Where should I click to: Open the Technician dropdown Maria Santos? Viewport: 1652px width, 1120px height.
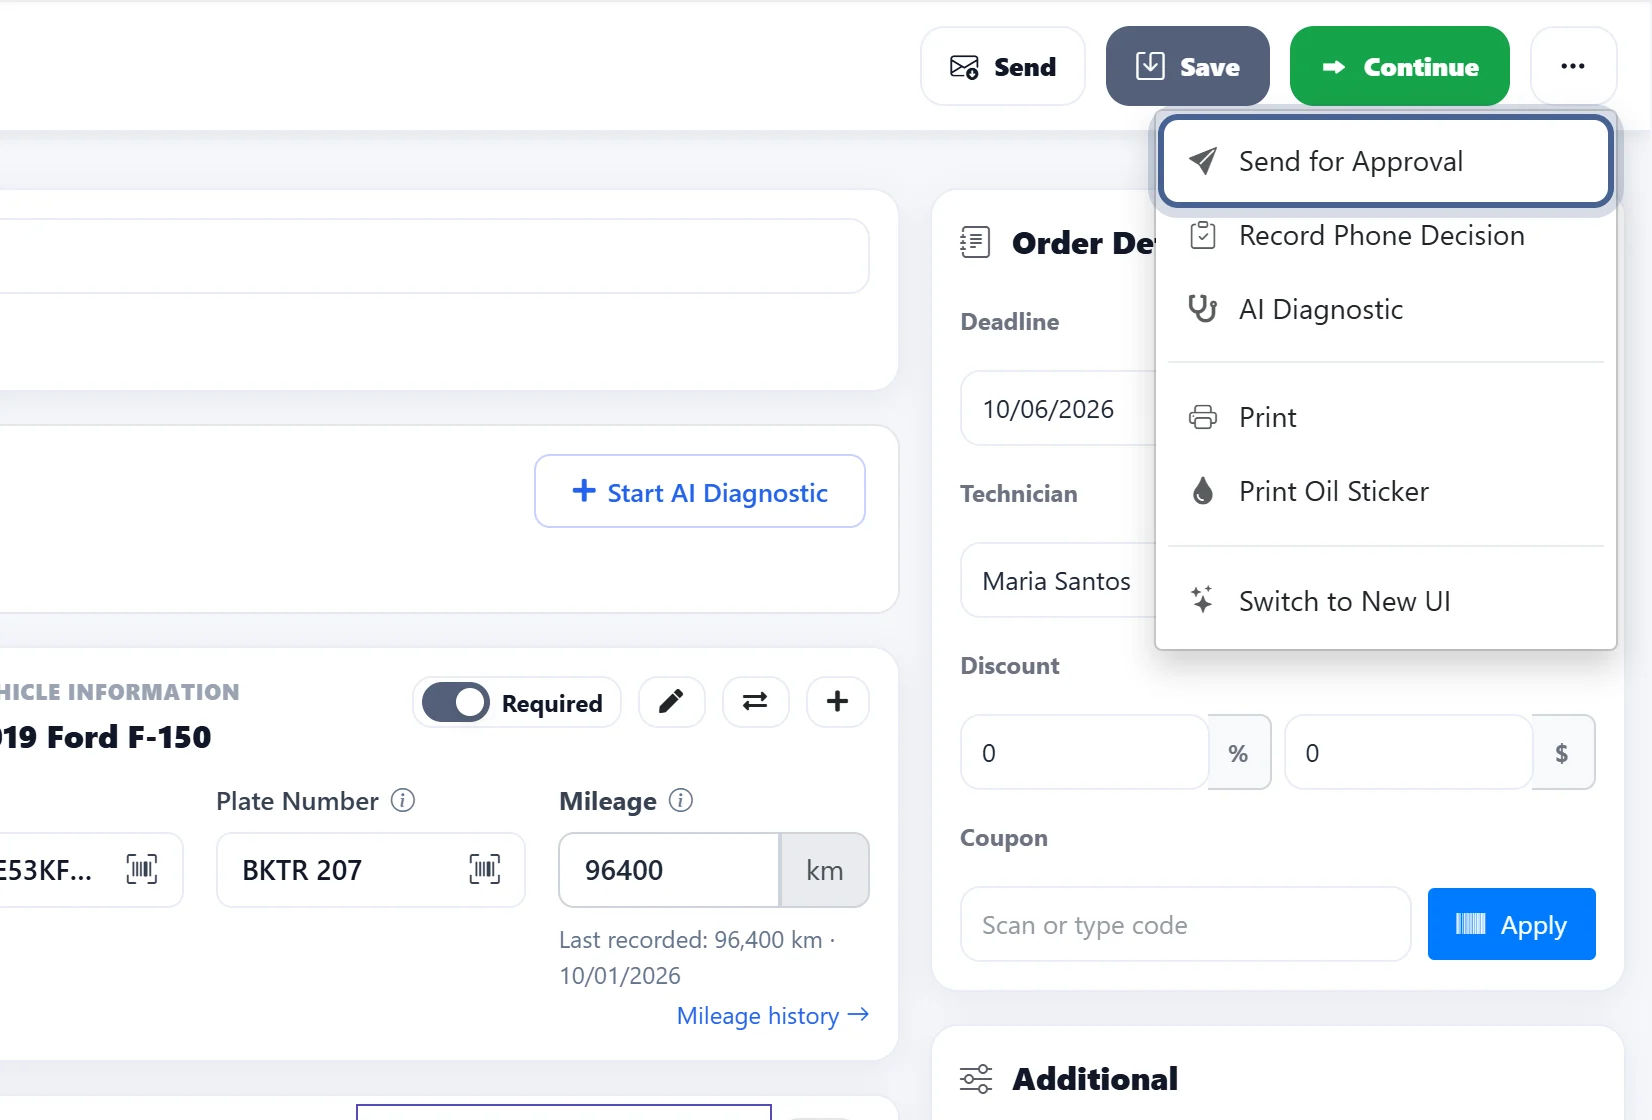click(x=1058, y=581)
